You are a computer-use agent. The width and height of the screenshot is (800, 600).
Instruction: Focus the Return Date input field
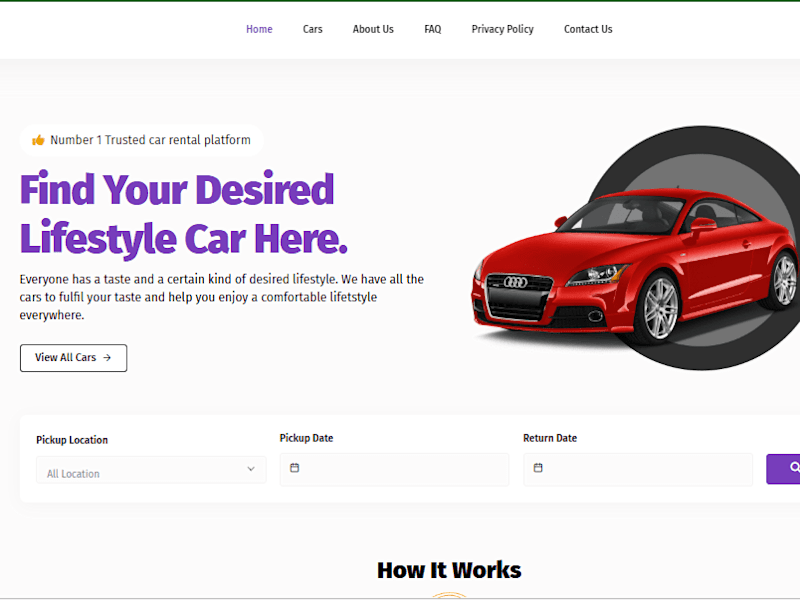(638, 469)
